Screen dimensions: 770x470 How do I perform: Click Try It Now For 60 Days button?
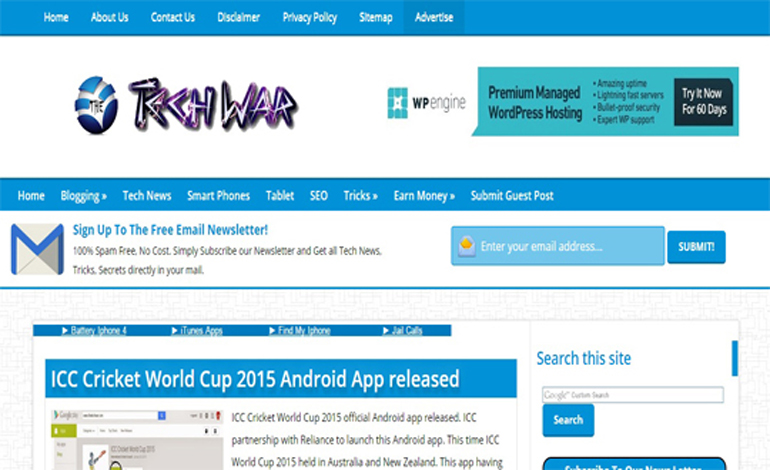click(703, 102)
